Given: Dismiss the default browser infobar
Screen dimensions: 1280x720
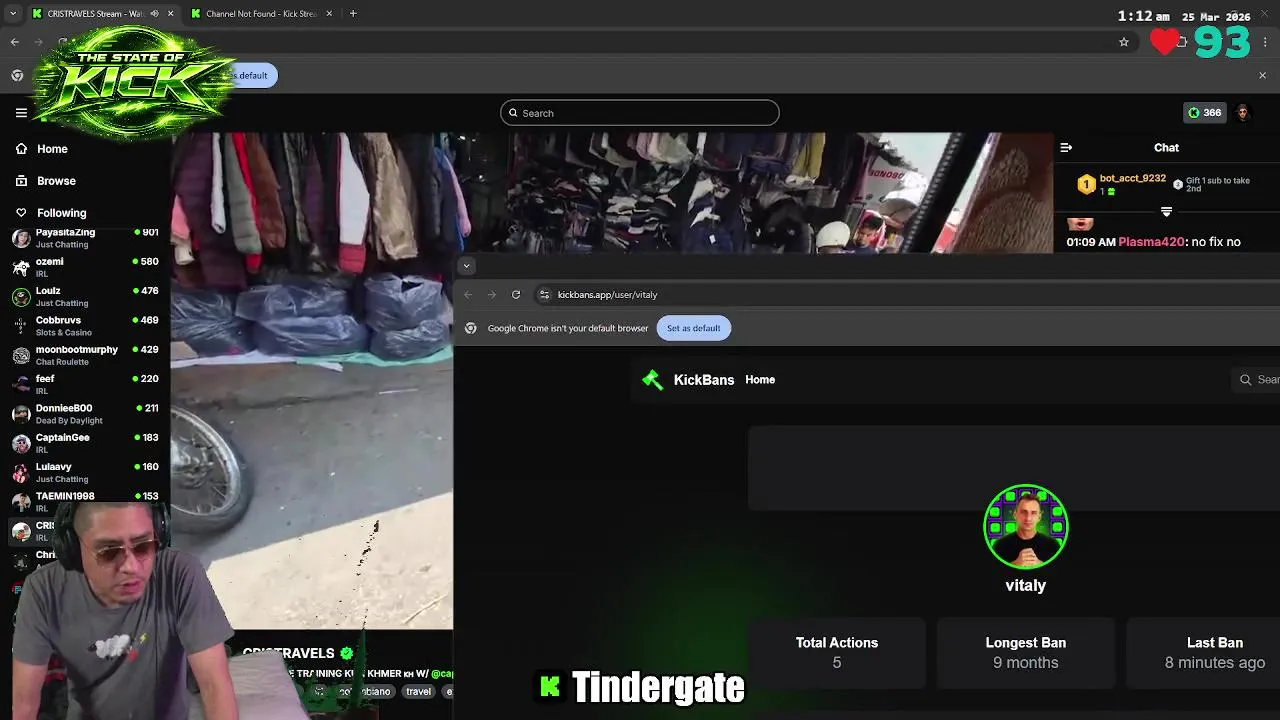Looking at the screenshot, I should [1262, 75].
